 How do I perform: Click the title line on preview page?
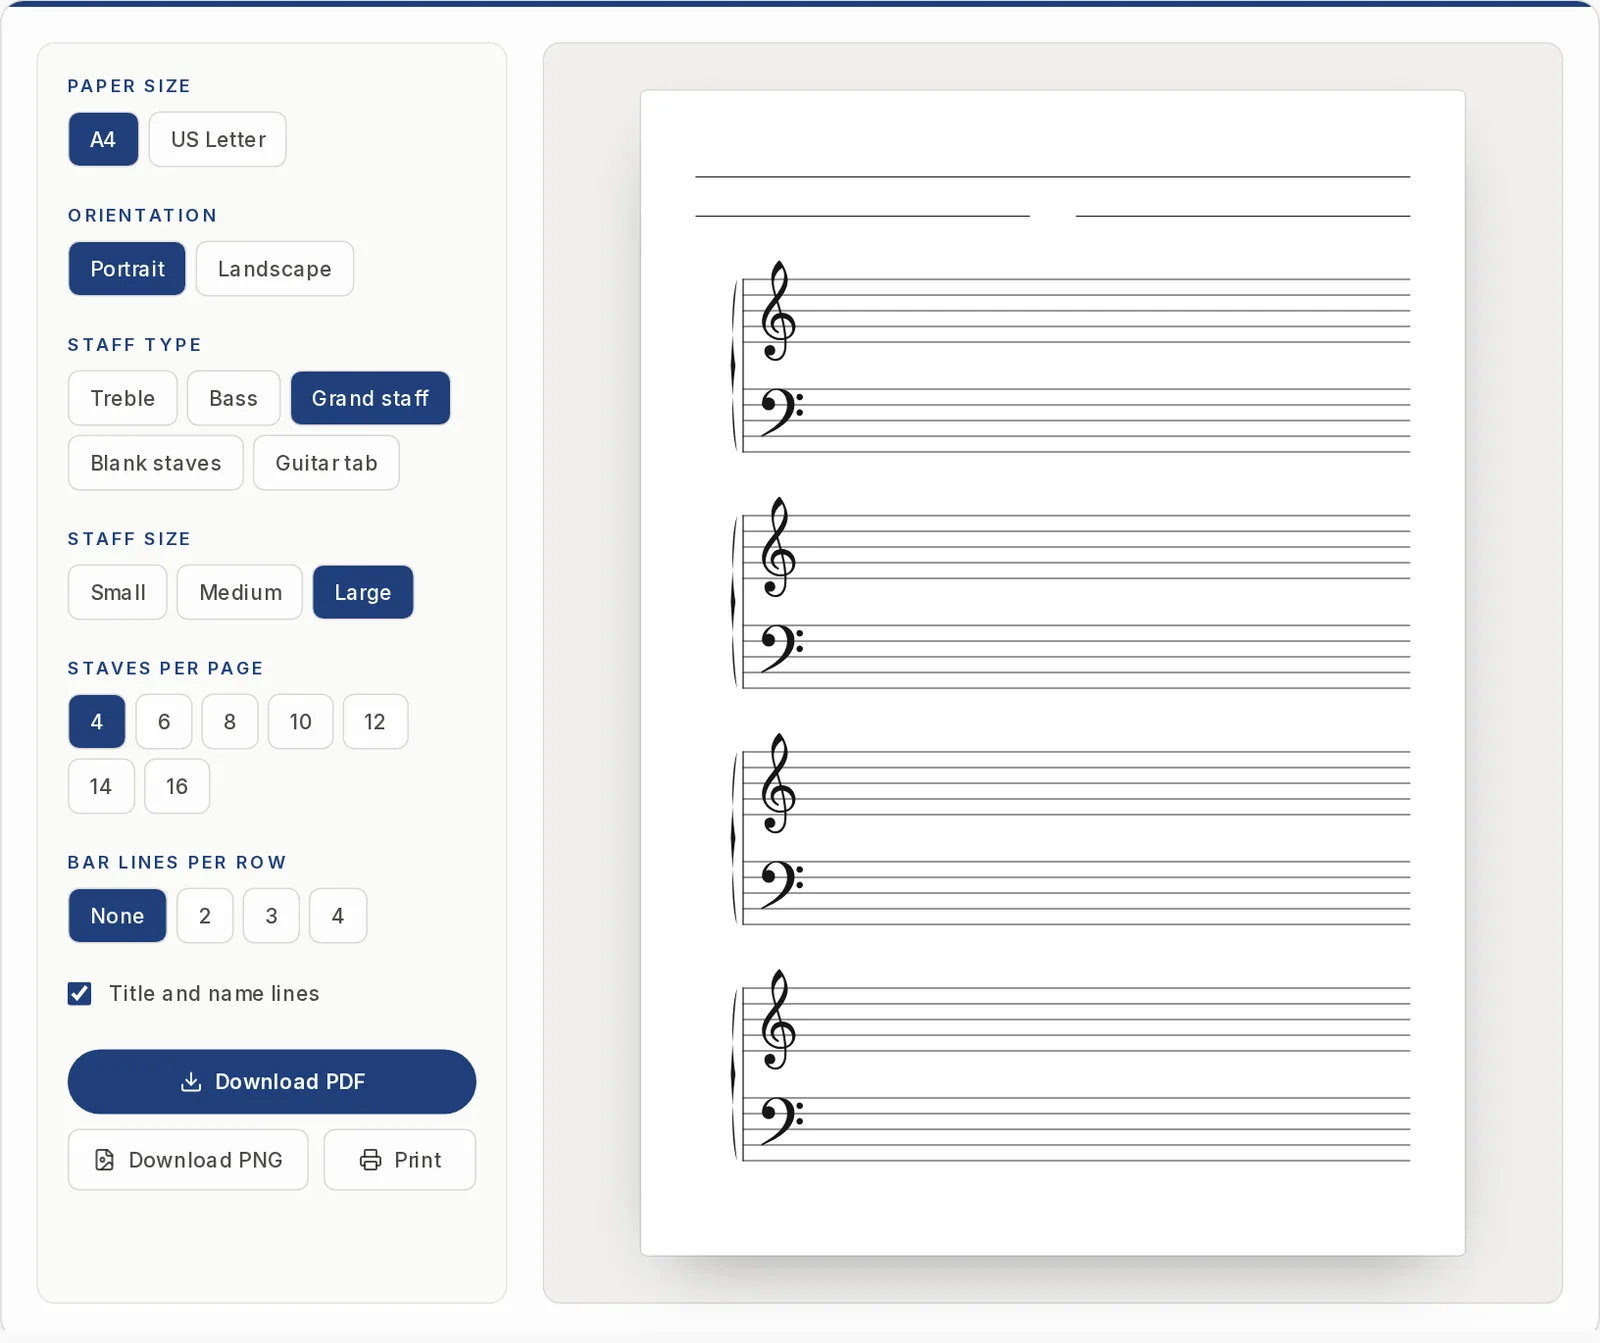coord(1052,177)
